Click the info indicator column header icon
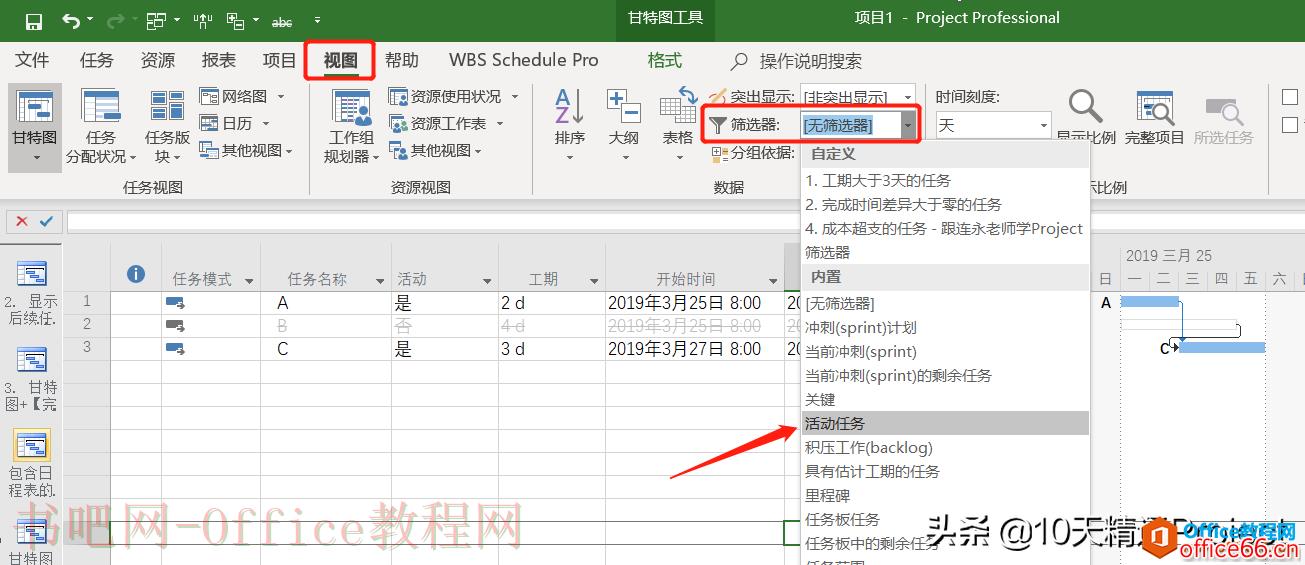Image resolution: width=1305 pixels, height=565 pixels. [136, 274]
